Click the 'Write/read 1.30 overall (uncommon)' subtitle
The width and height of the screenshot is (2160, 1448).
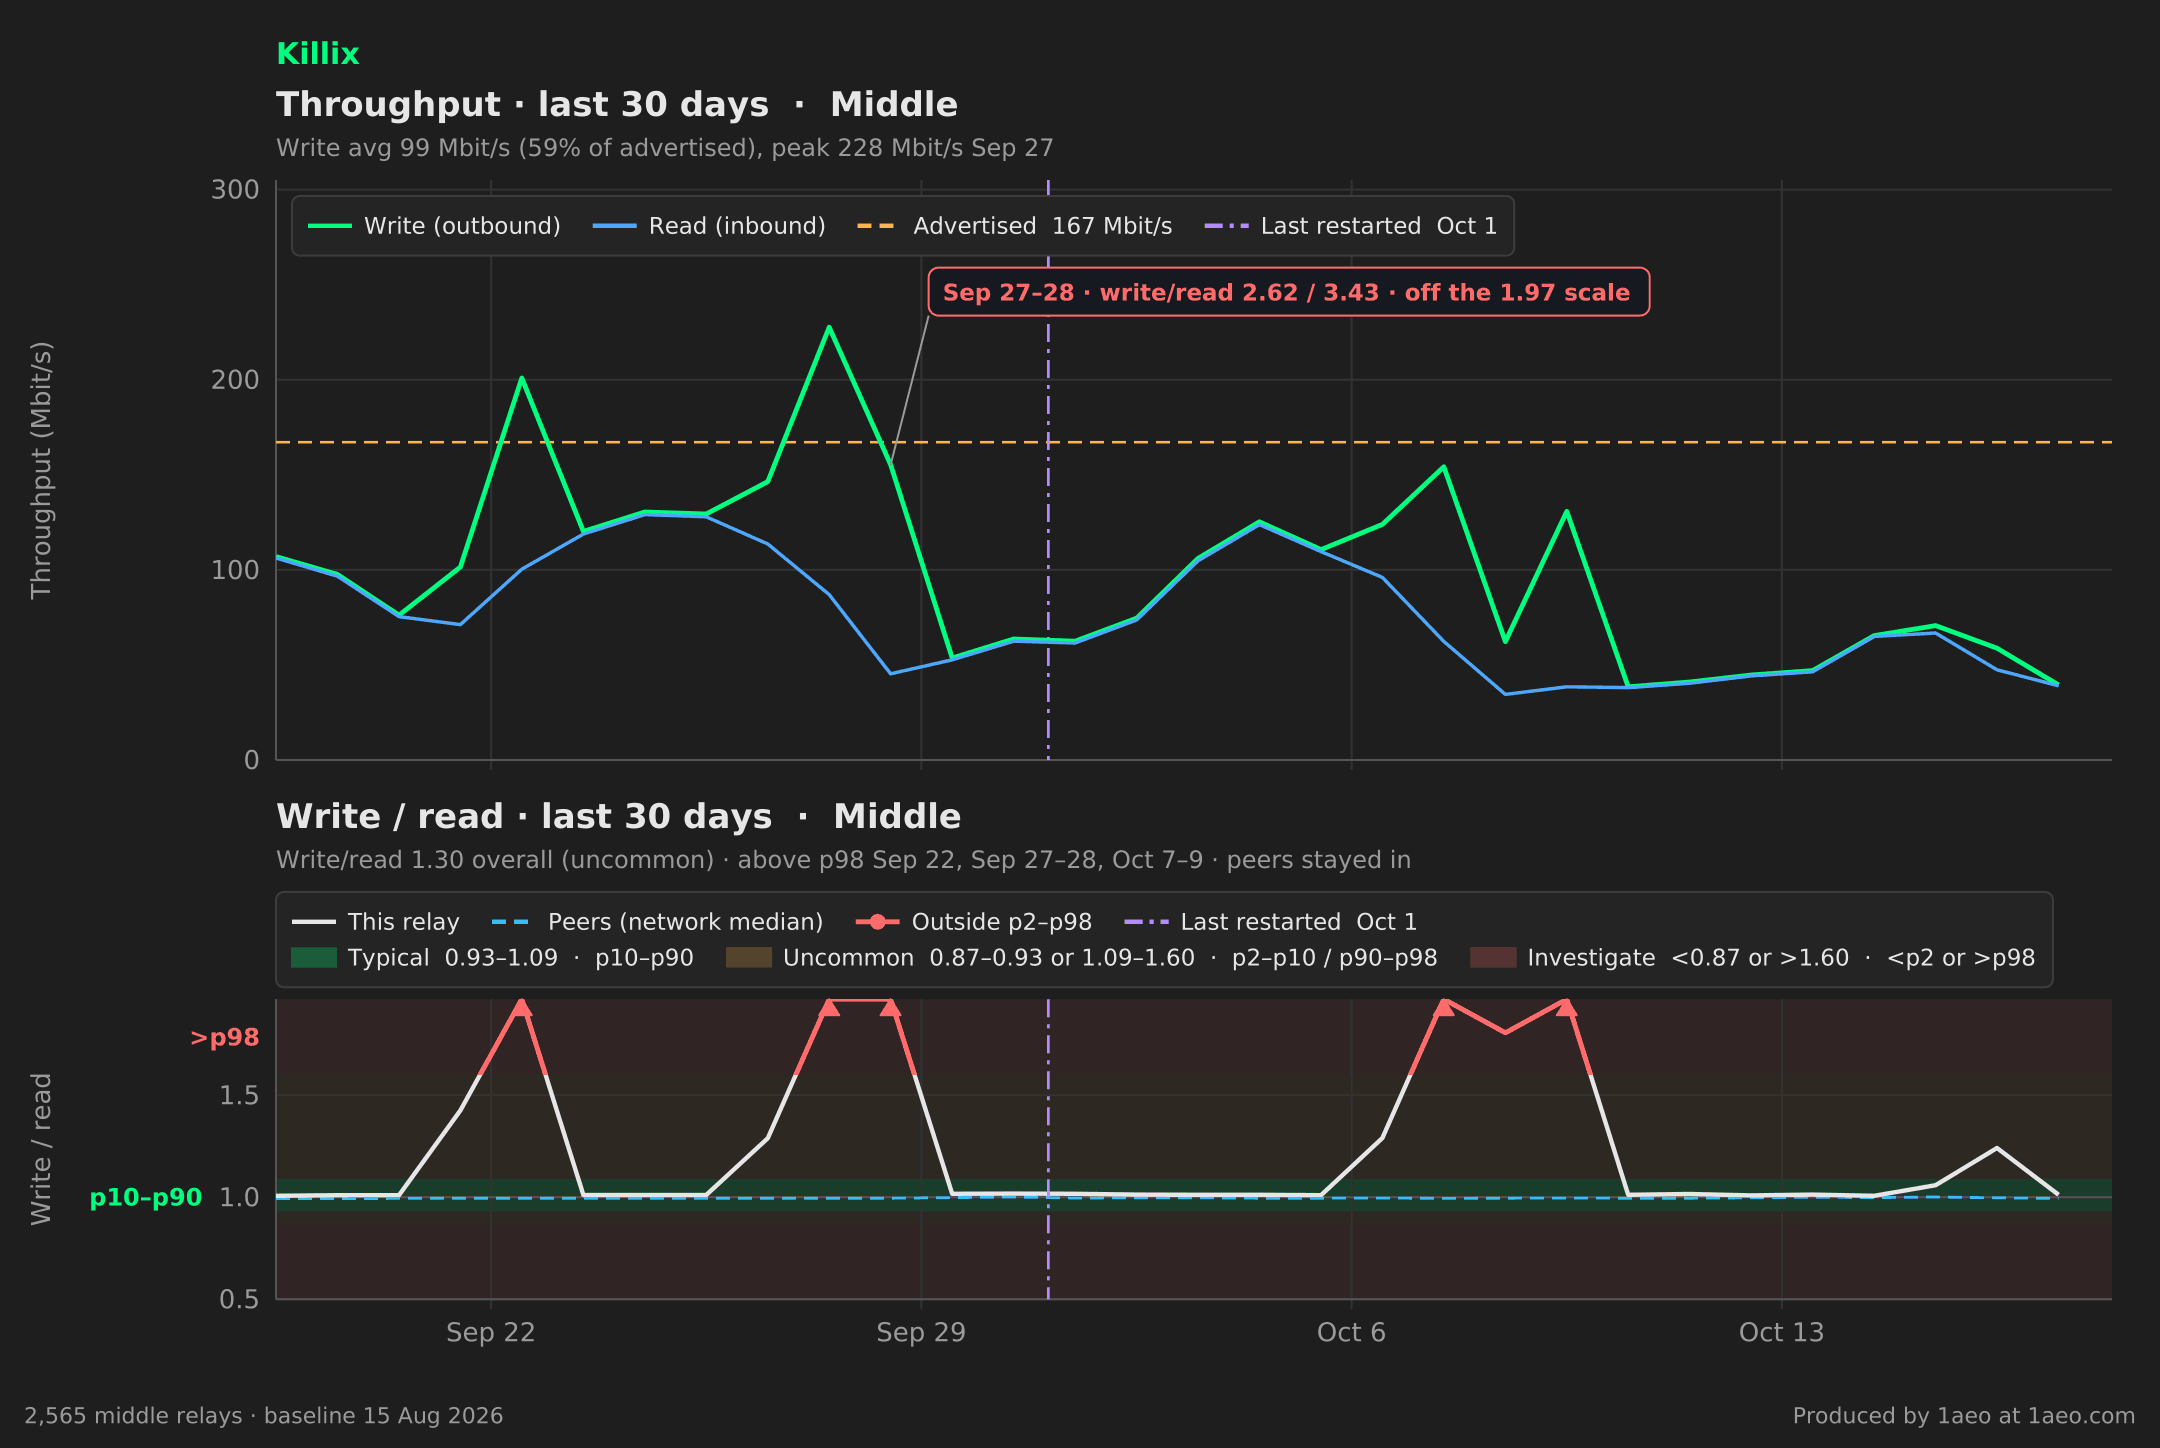point(843,860)
